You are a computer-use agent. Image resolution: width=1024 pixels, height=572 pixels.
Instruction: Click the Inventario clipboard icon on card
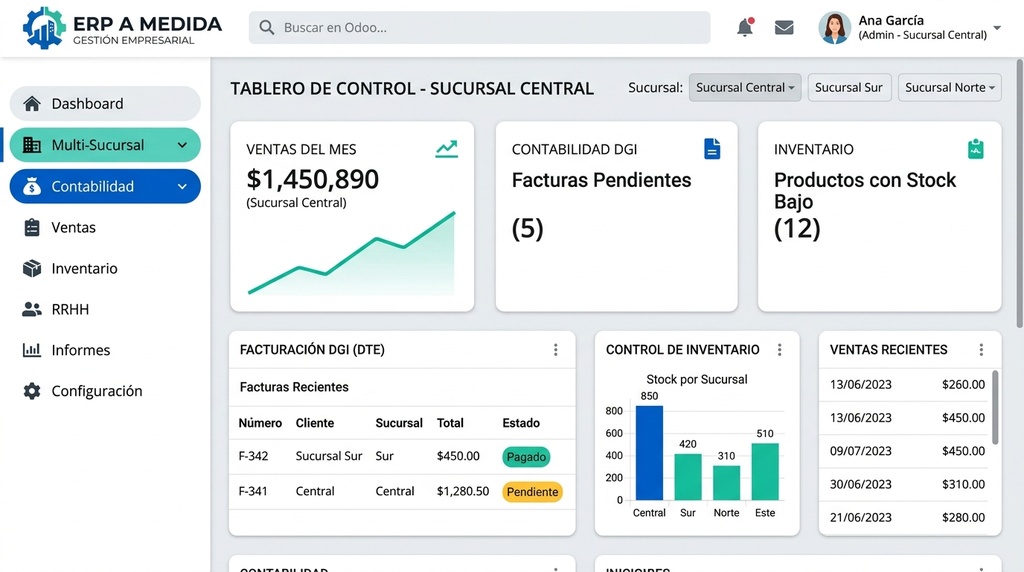click(976, 149)
